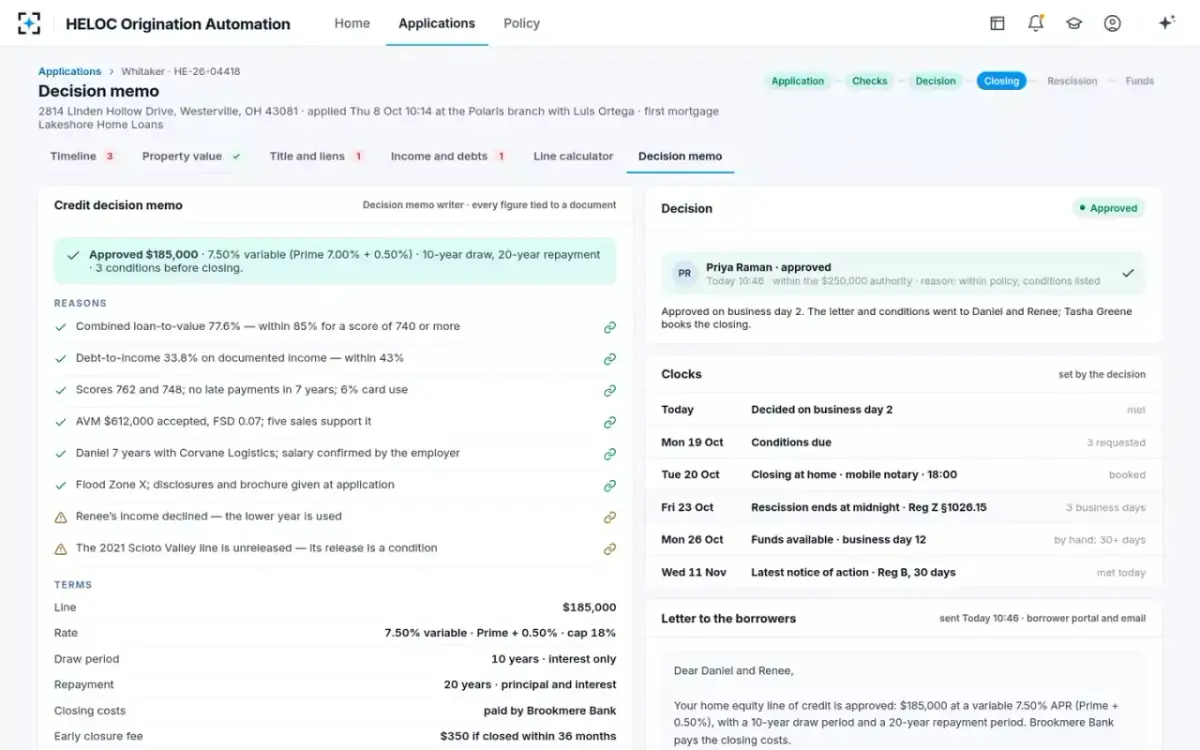Viewport: 1200px width, 750px height.
Task: Click 'Whitaker · HE-26-04418' breadcrumb text
Action: tap(180, 71)
